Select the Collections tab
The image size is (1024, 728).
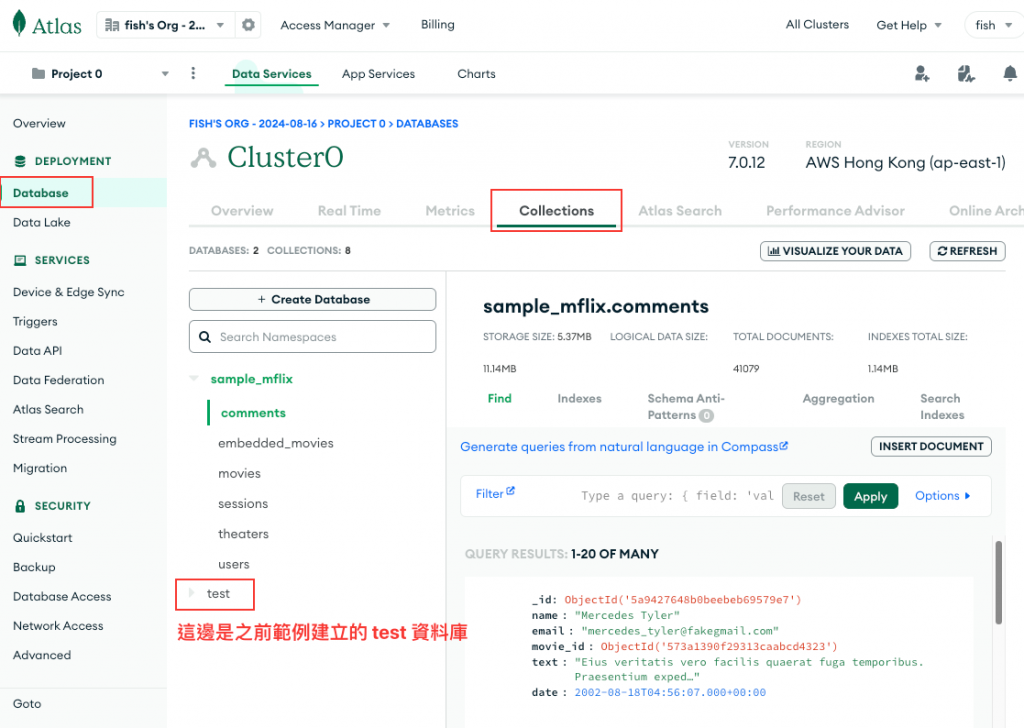coord(556,211)
